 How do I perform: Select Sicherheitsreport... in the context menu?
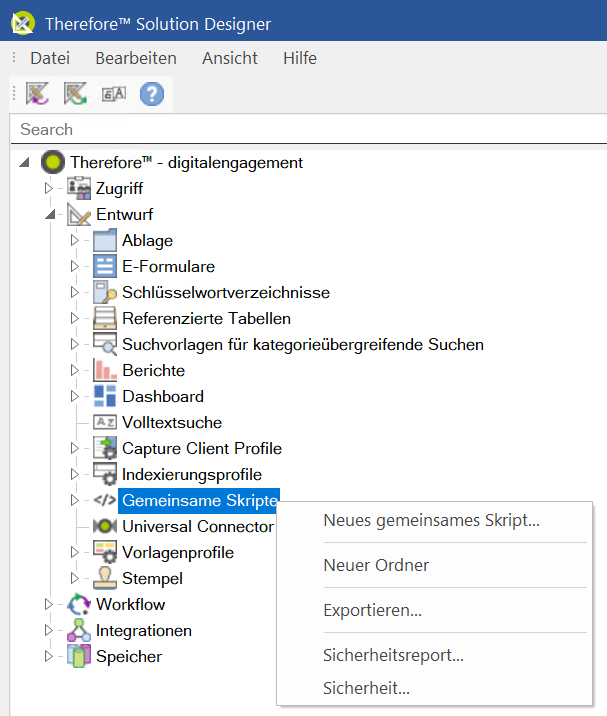click(x=394, y=655)
